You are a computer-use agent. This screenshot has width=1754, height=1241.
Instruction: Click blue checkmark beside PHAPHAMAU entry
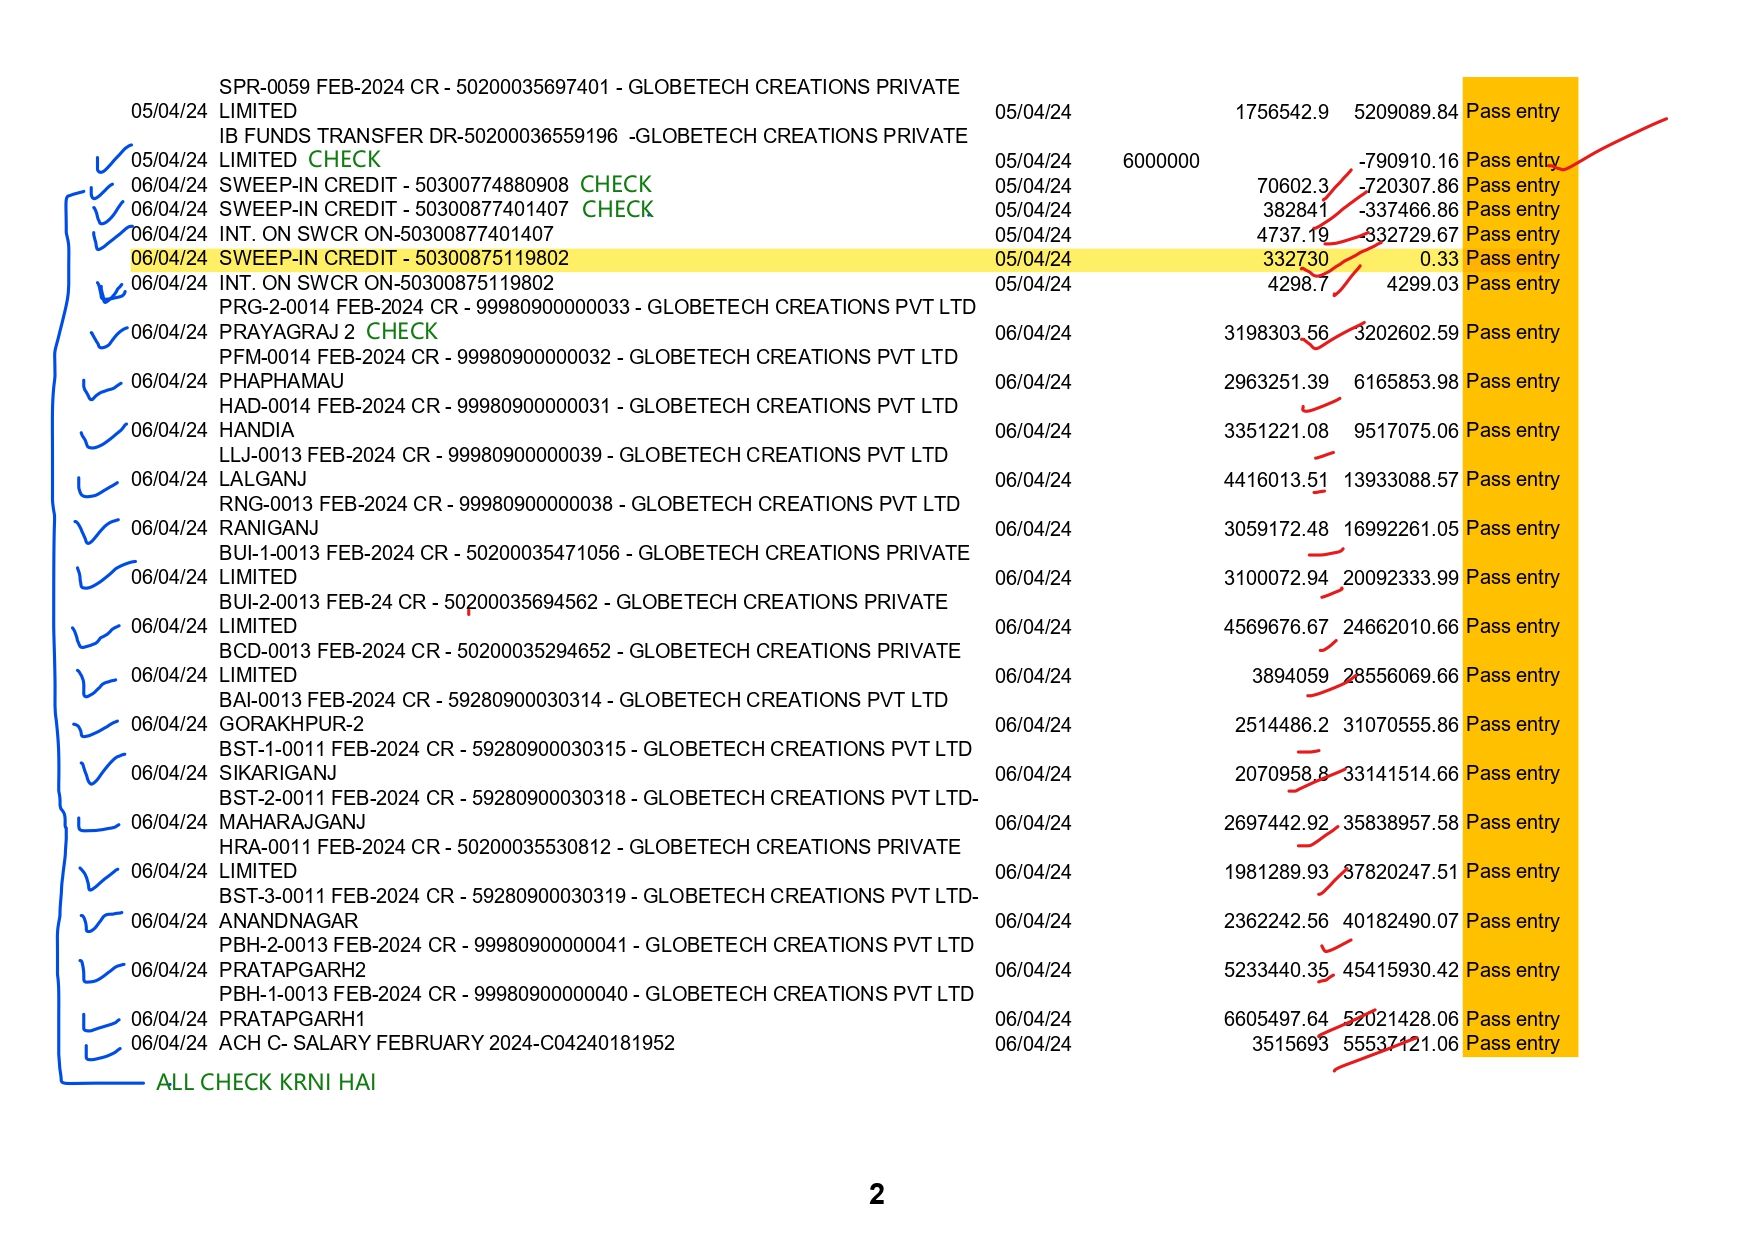pyautogui.click(x=104, y=388)
